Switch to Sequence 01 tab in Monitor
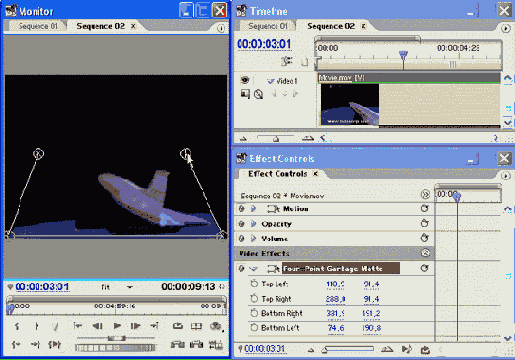Screen dimensions: 515x360 (38, 26)
